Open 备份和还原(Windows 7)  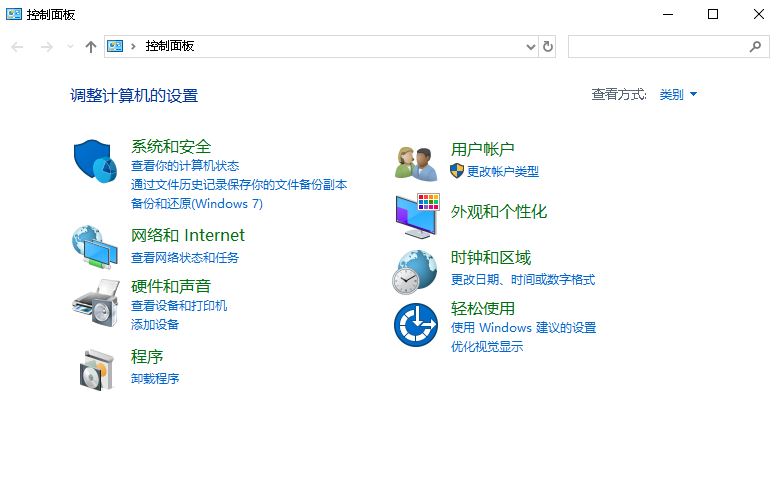(x=197, y=203)
